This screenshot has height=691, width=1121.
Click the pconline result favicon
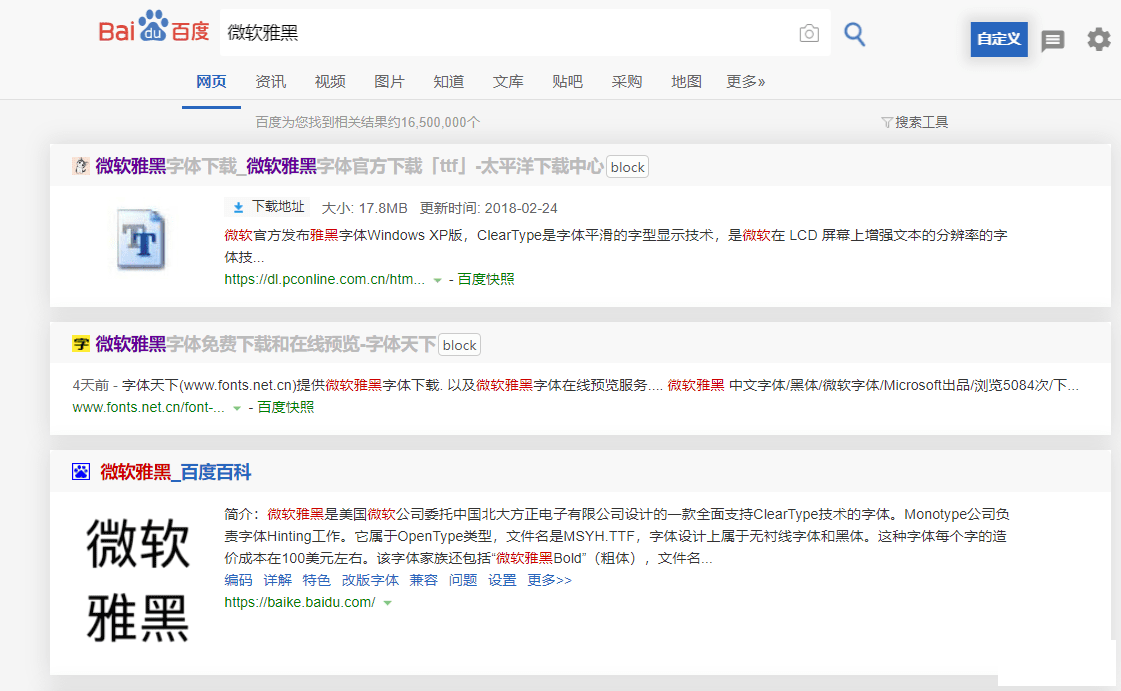[x=81, y=166]
